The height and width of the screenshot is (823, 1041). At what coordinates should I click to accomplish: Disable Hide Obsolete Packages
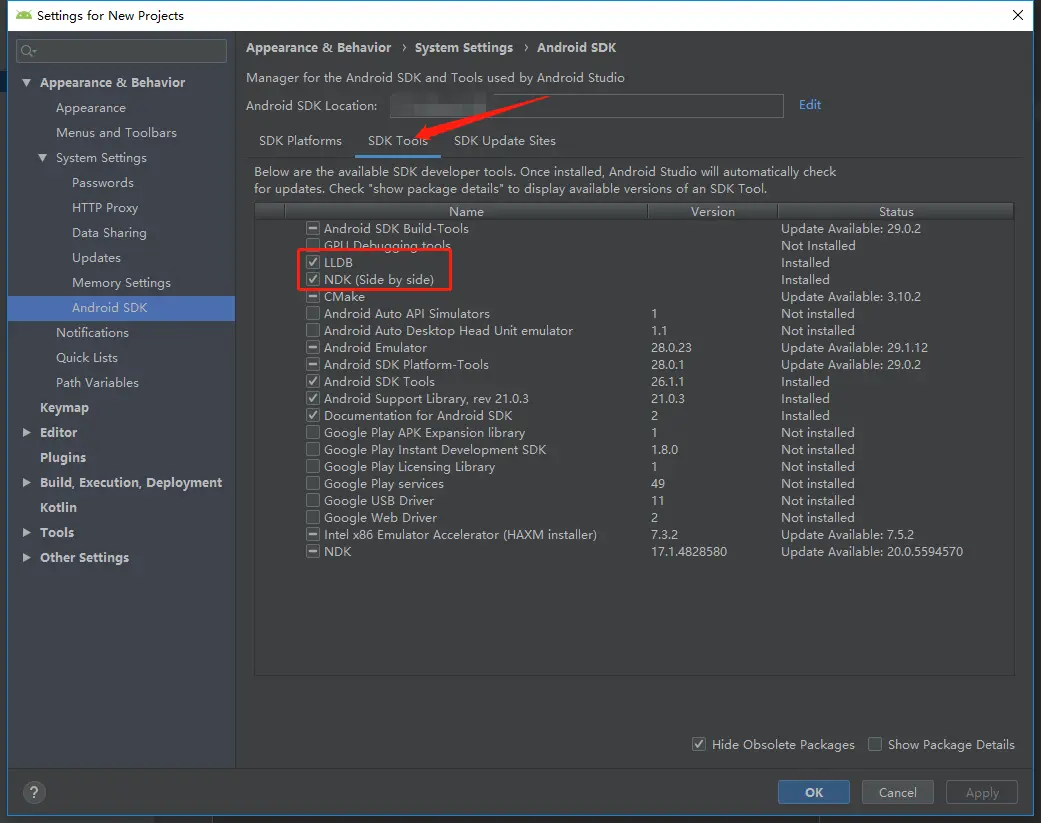698,744
